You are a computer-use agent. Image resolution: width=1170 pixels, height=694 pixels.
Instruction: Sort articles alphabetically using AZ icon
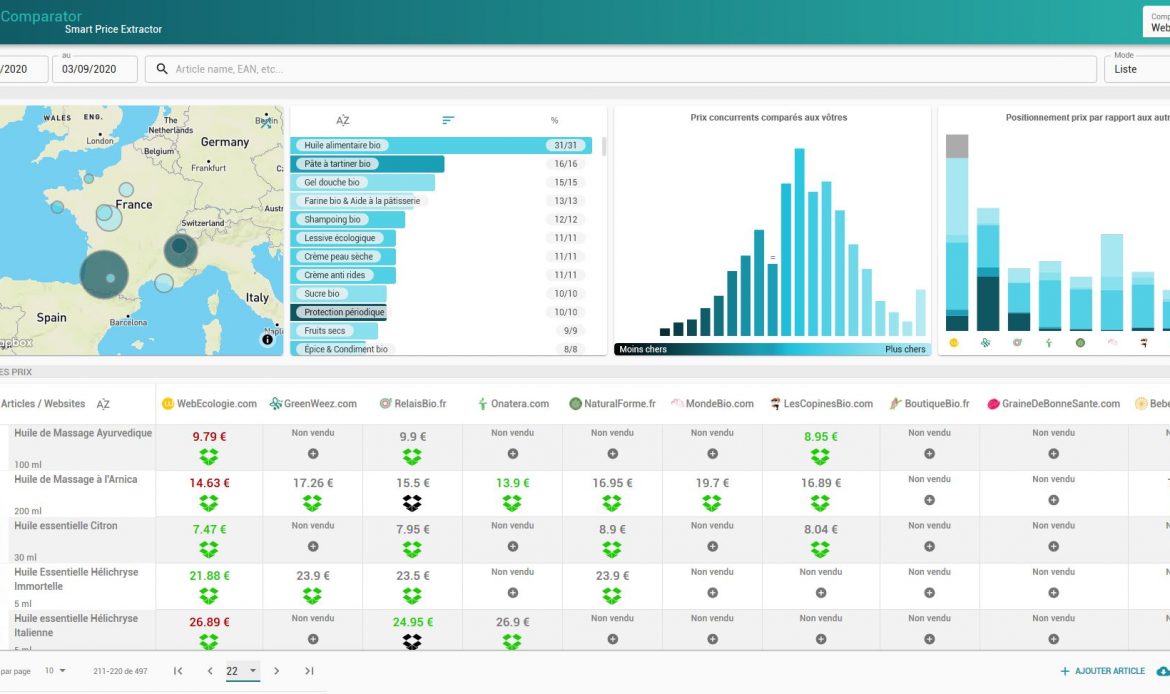coord(103,404)
